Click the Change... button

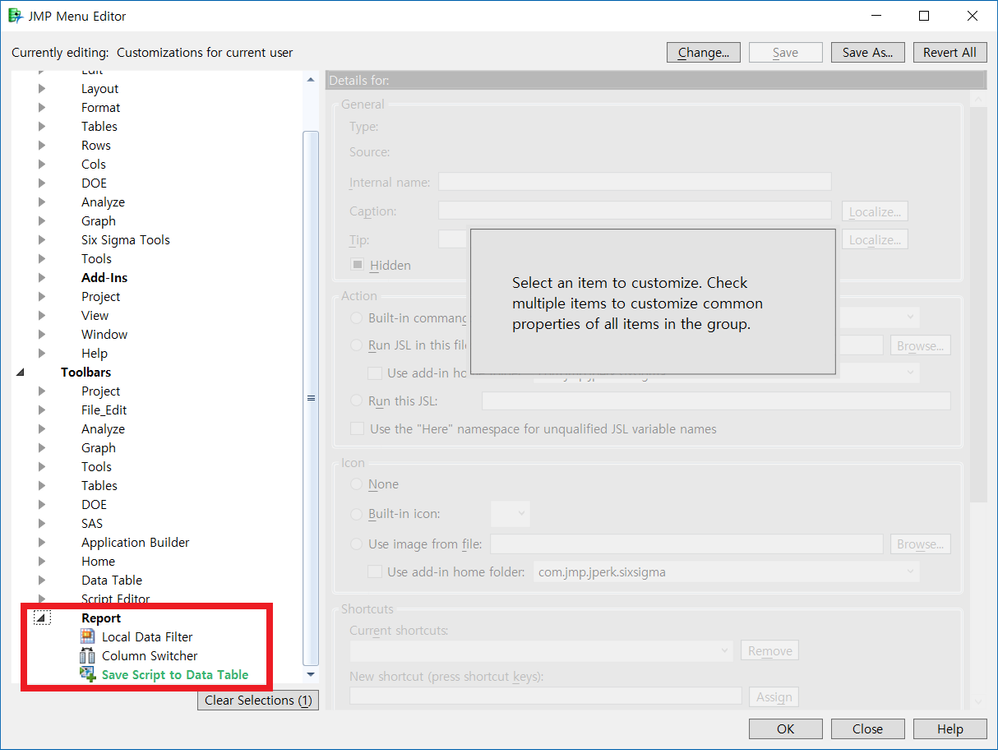pyautogui.click(x=703, y=52)
